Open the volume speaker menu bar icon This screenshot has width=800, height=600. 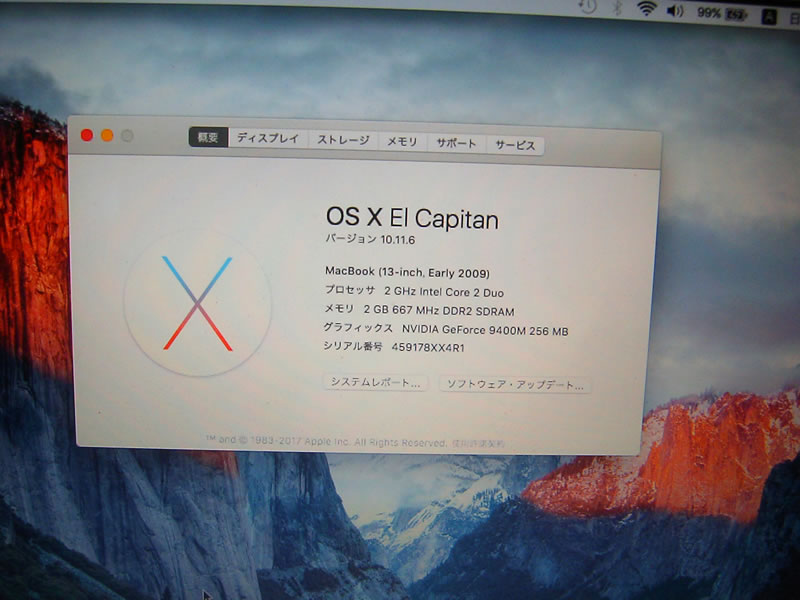click(675, 11)
